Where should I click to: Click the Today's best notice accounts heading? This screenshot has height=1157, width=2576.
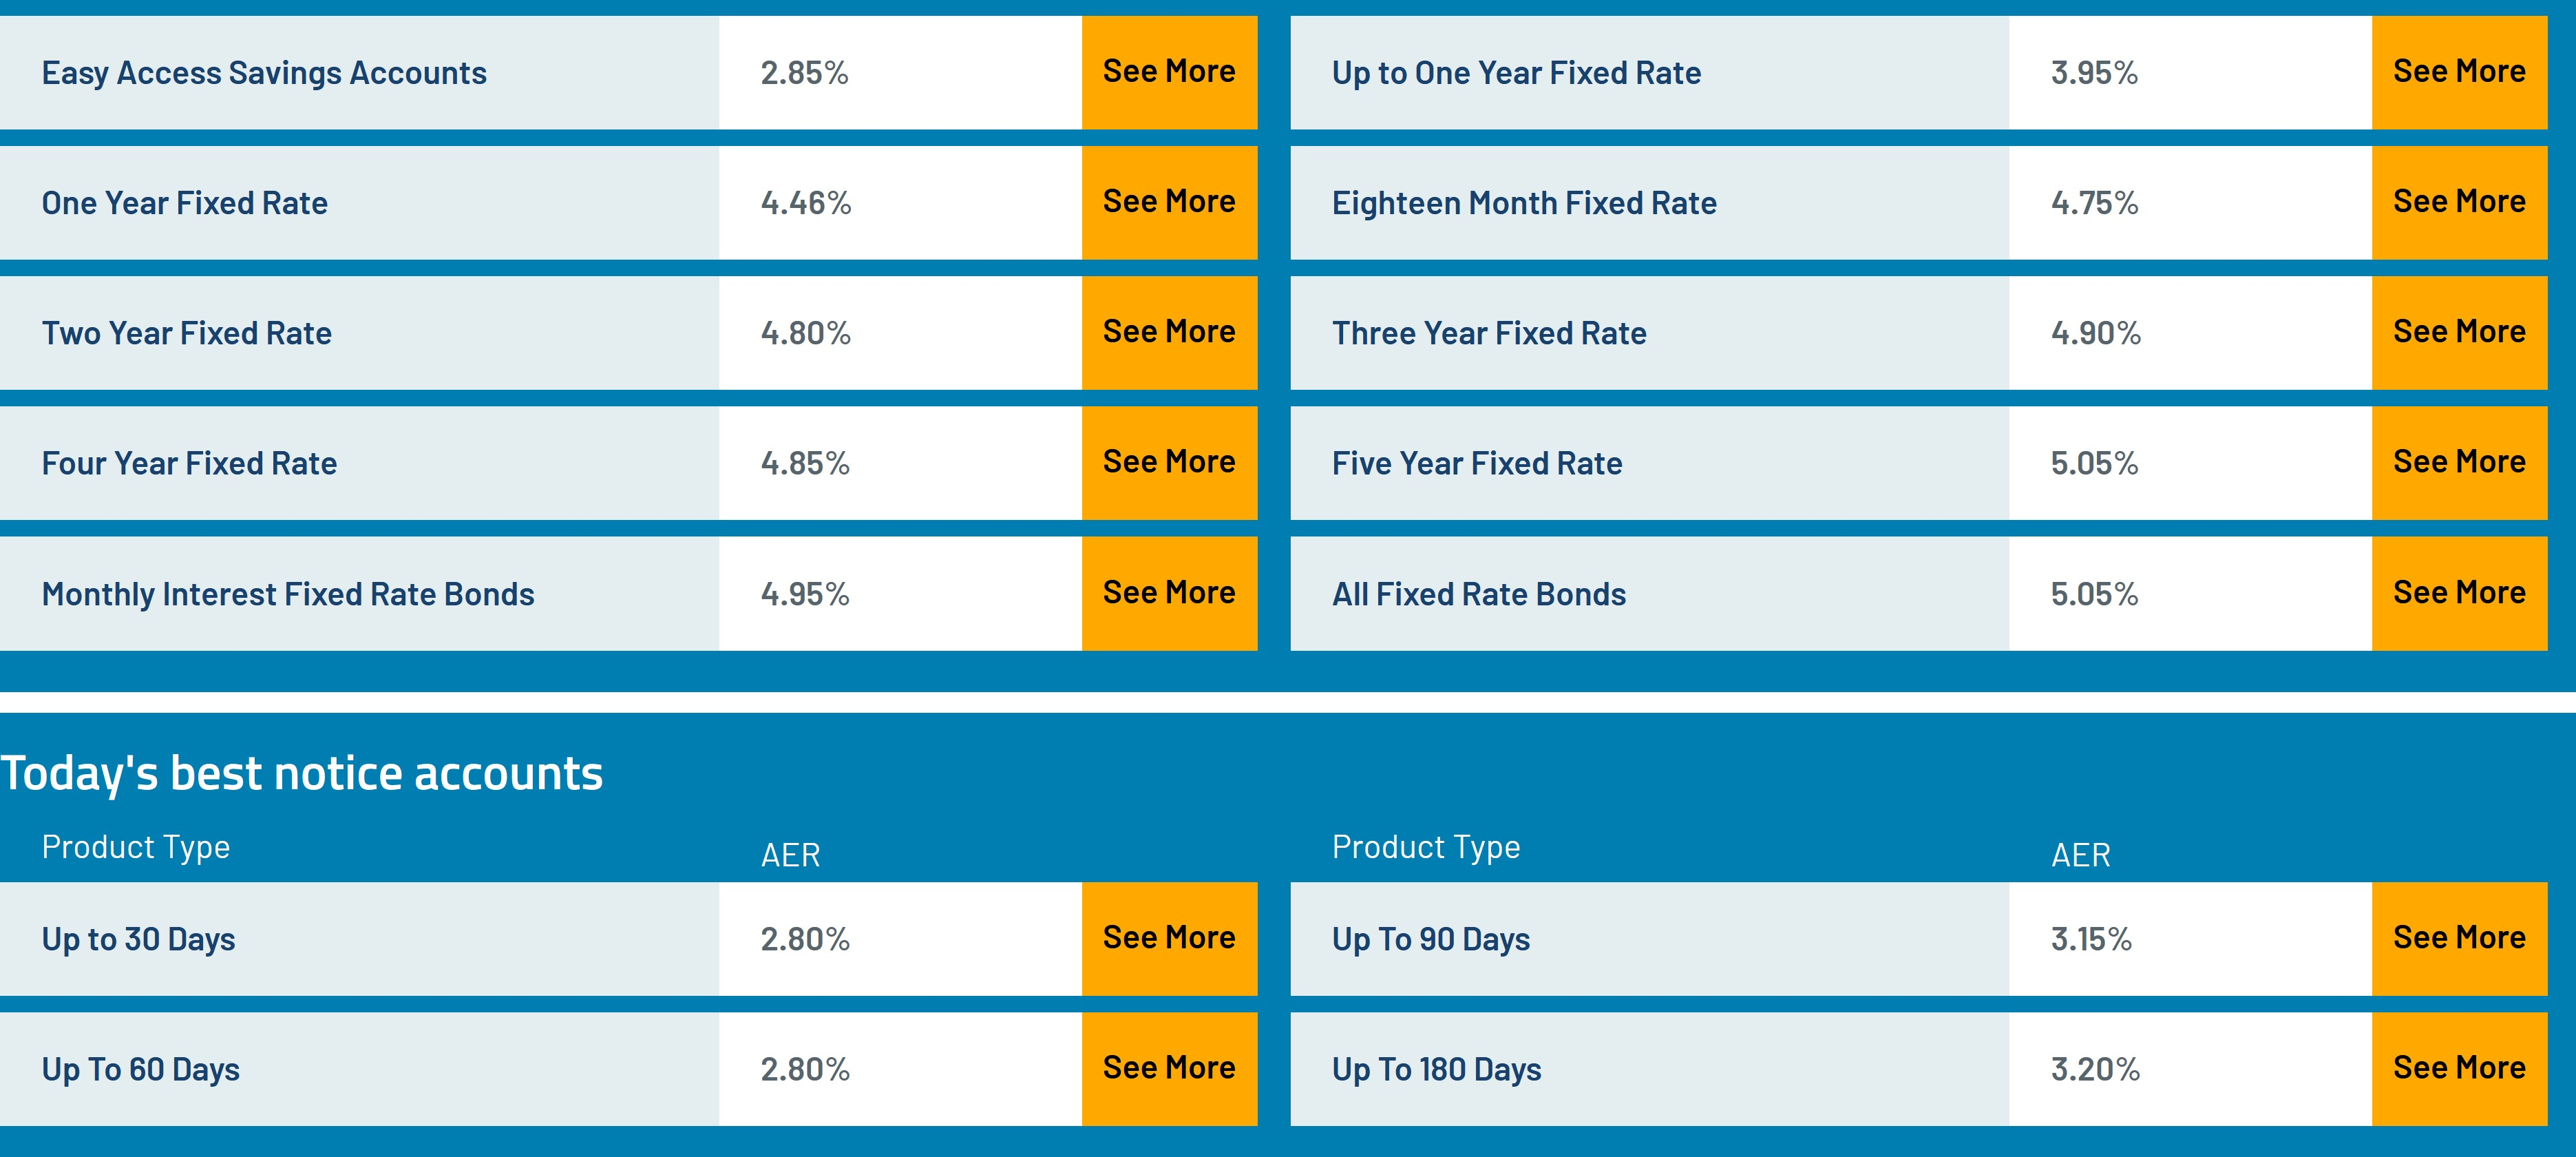301,773
